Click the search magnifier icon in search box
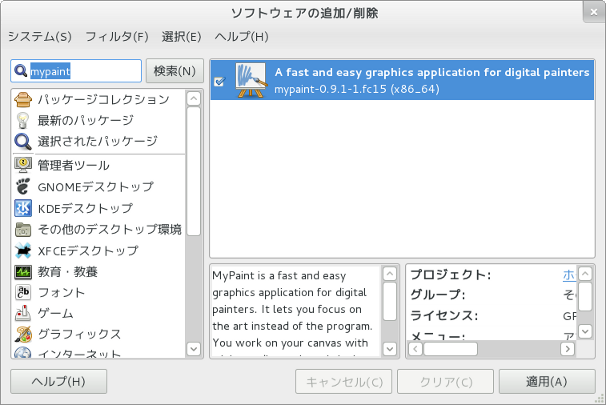 pos(20,71)
